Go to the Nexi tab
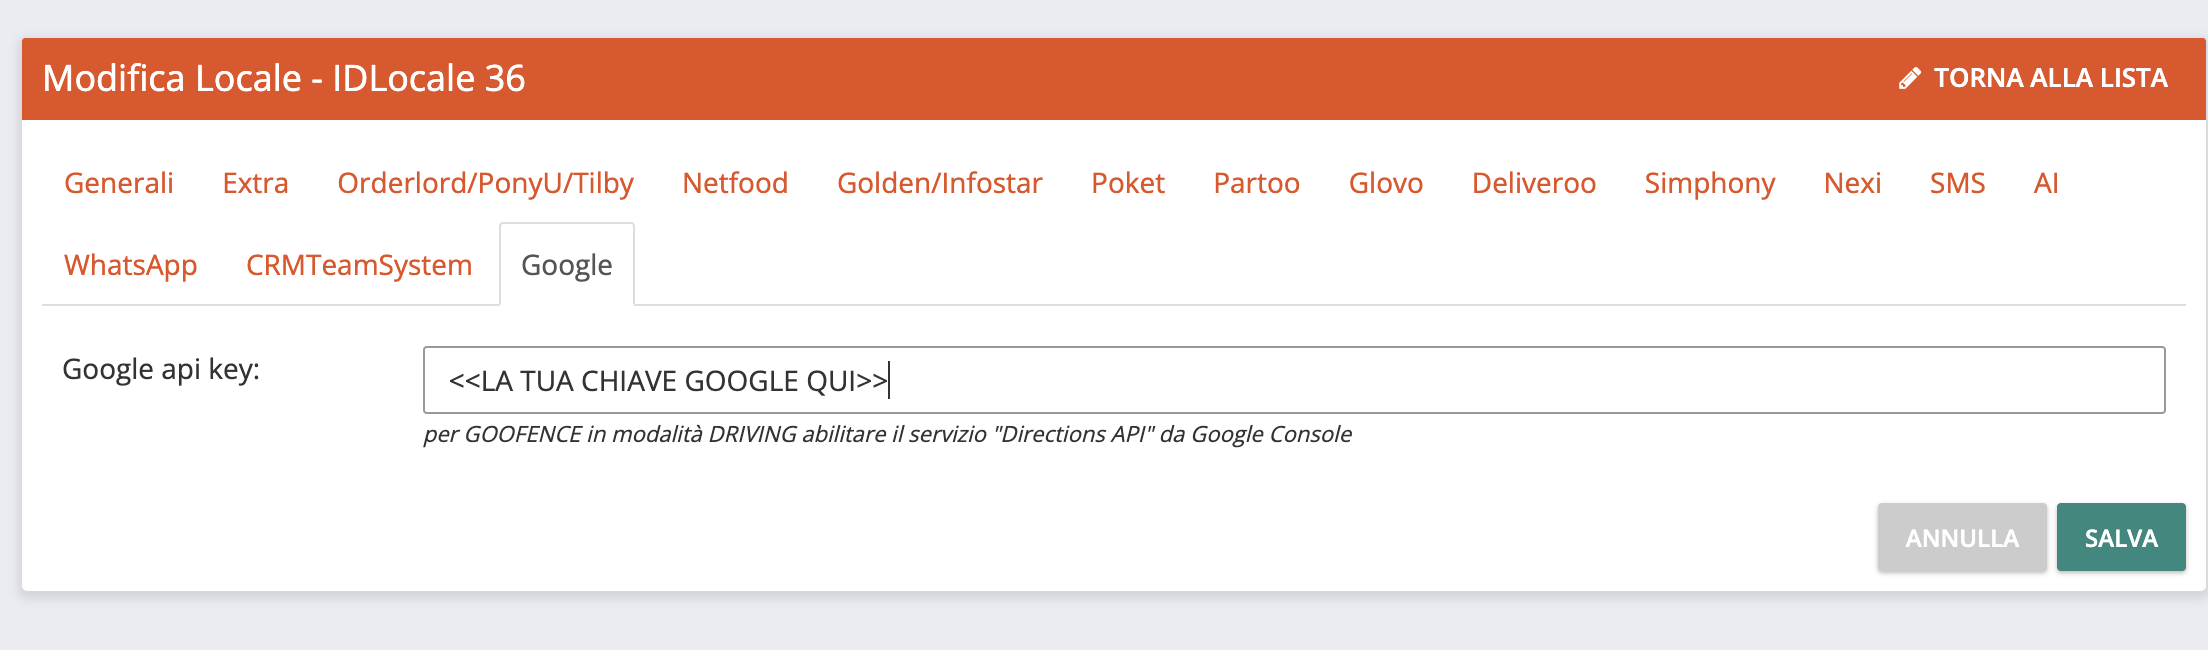The width and height of the screenshot is (2208, 650). (1852, 183)
